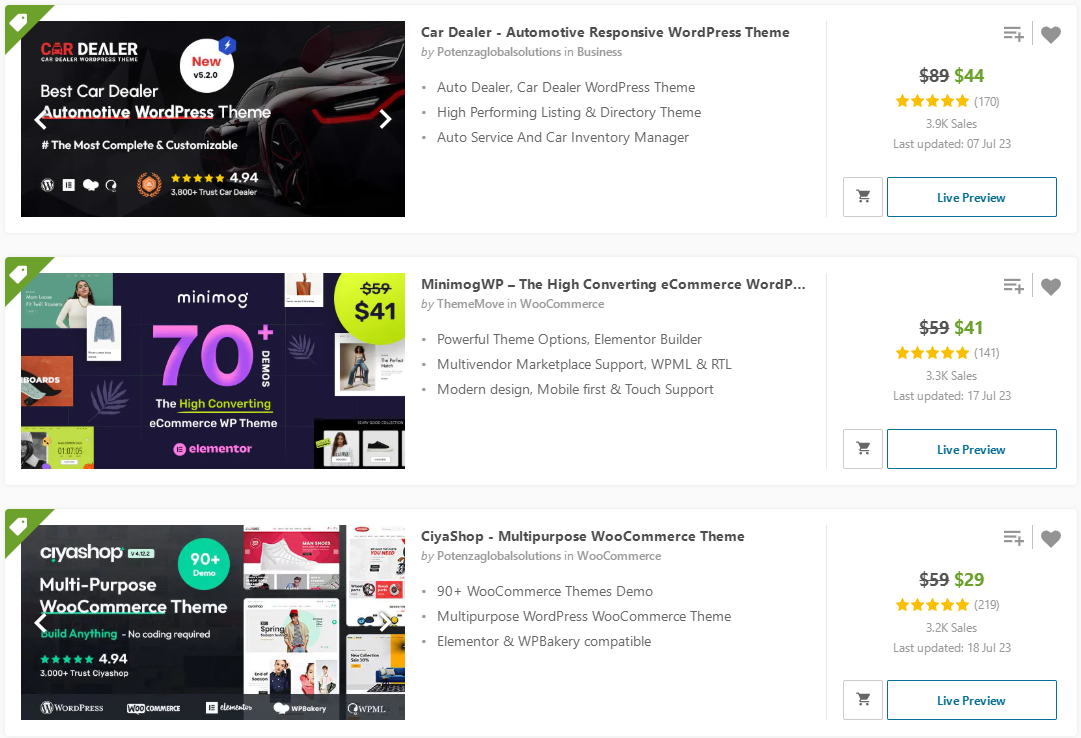Open Live Preview for MinimogWP
This screenshot has height=738, width=1081.
point(971,449)
